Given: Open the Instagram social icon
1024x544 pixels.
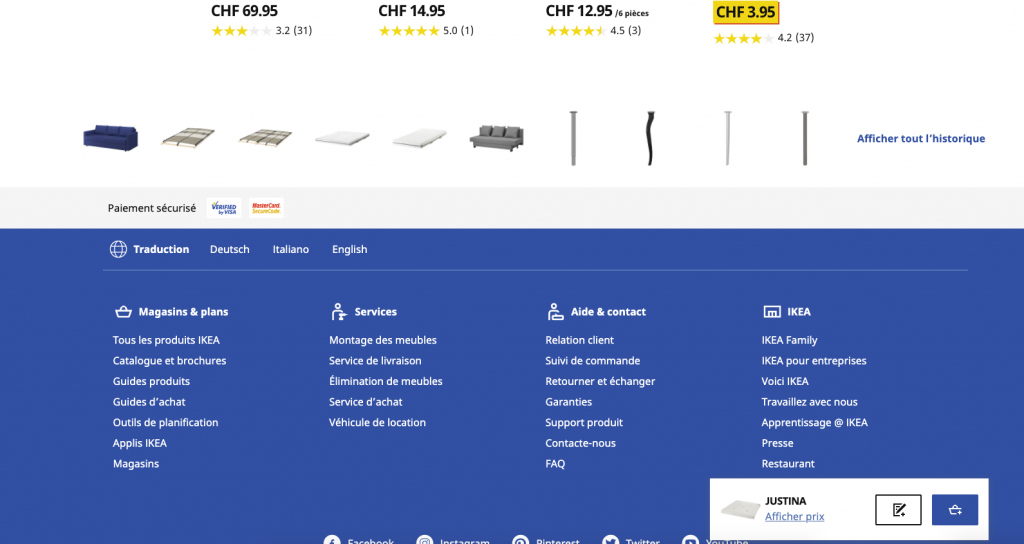Looking at the screenshot, I should point(424,541).
